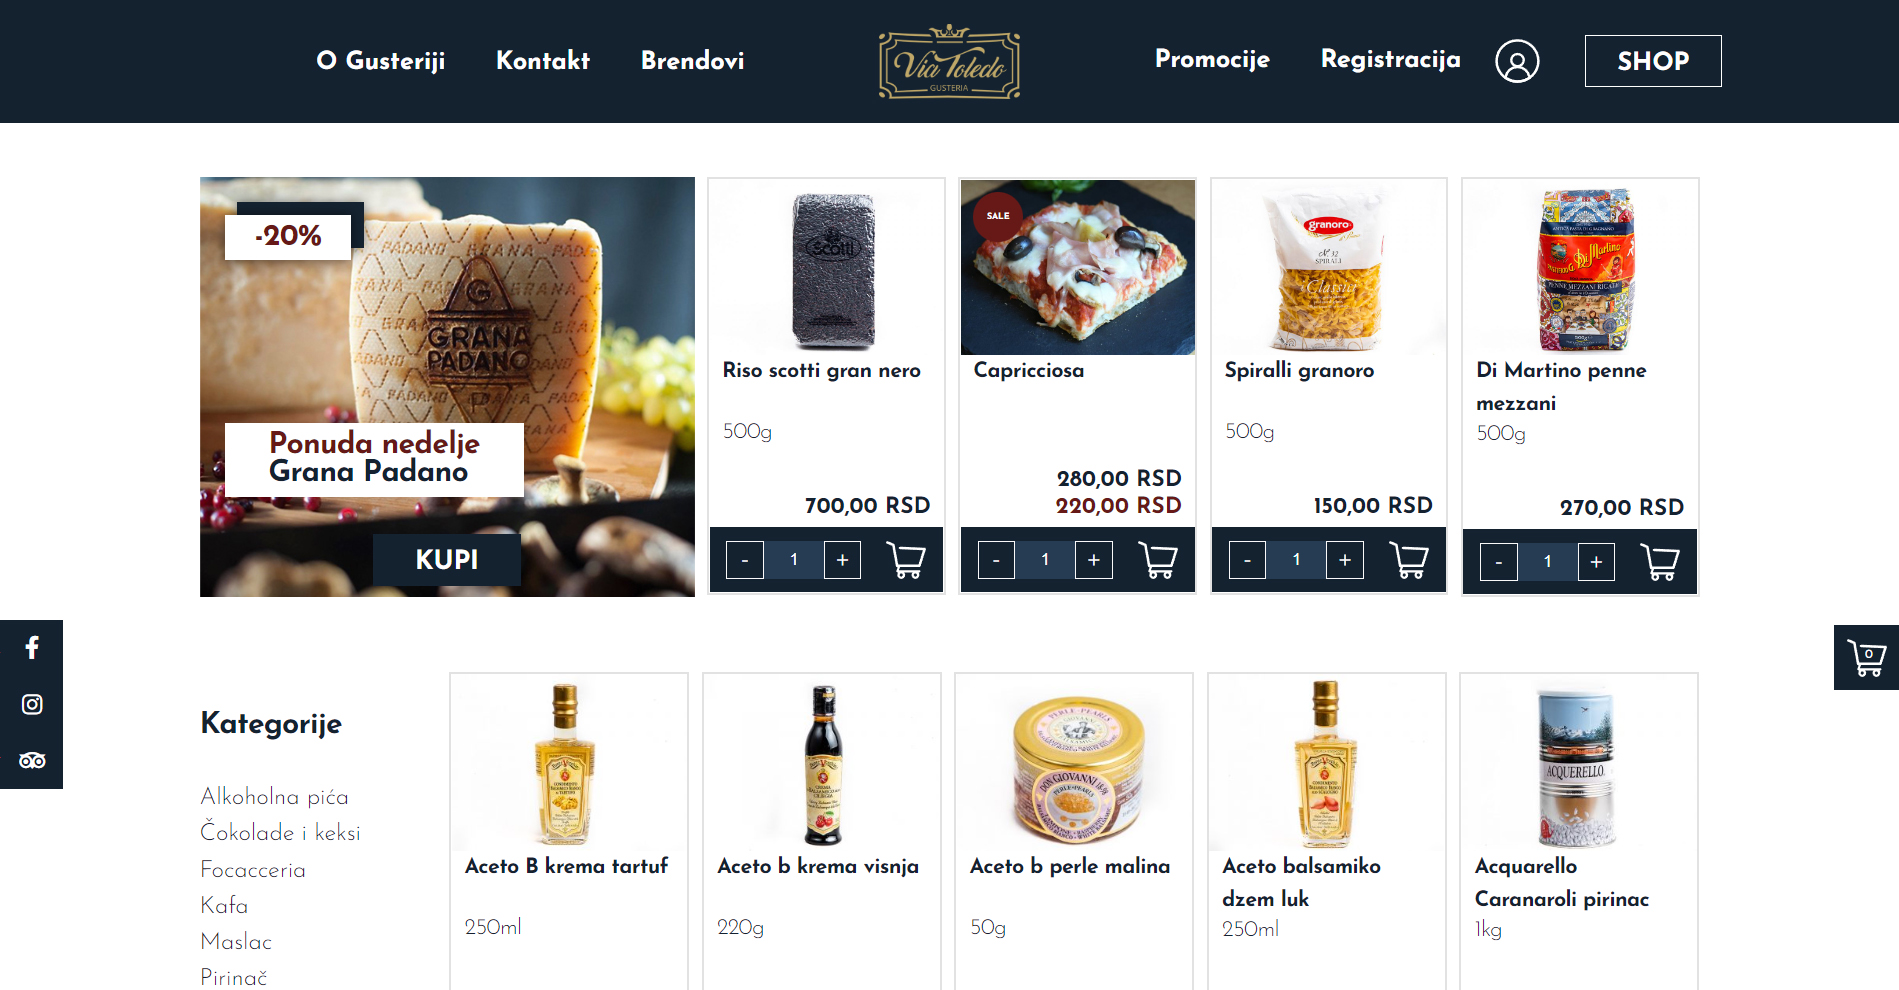Viewport: 1899px width, 990px height.
Task: Select Alkoholna pića category
Action: 274,796
